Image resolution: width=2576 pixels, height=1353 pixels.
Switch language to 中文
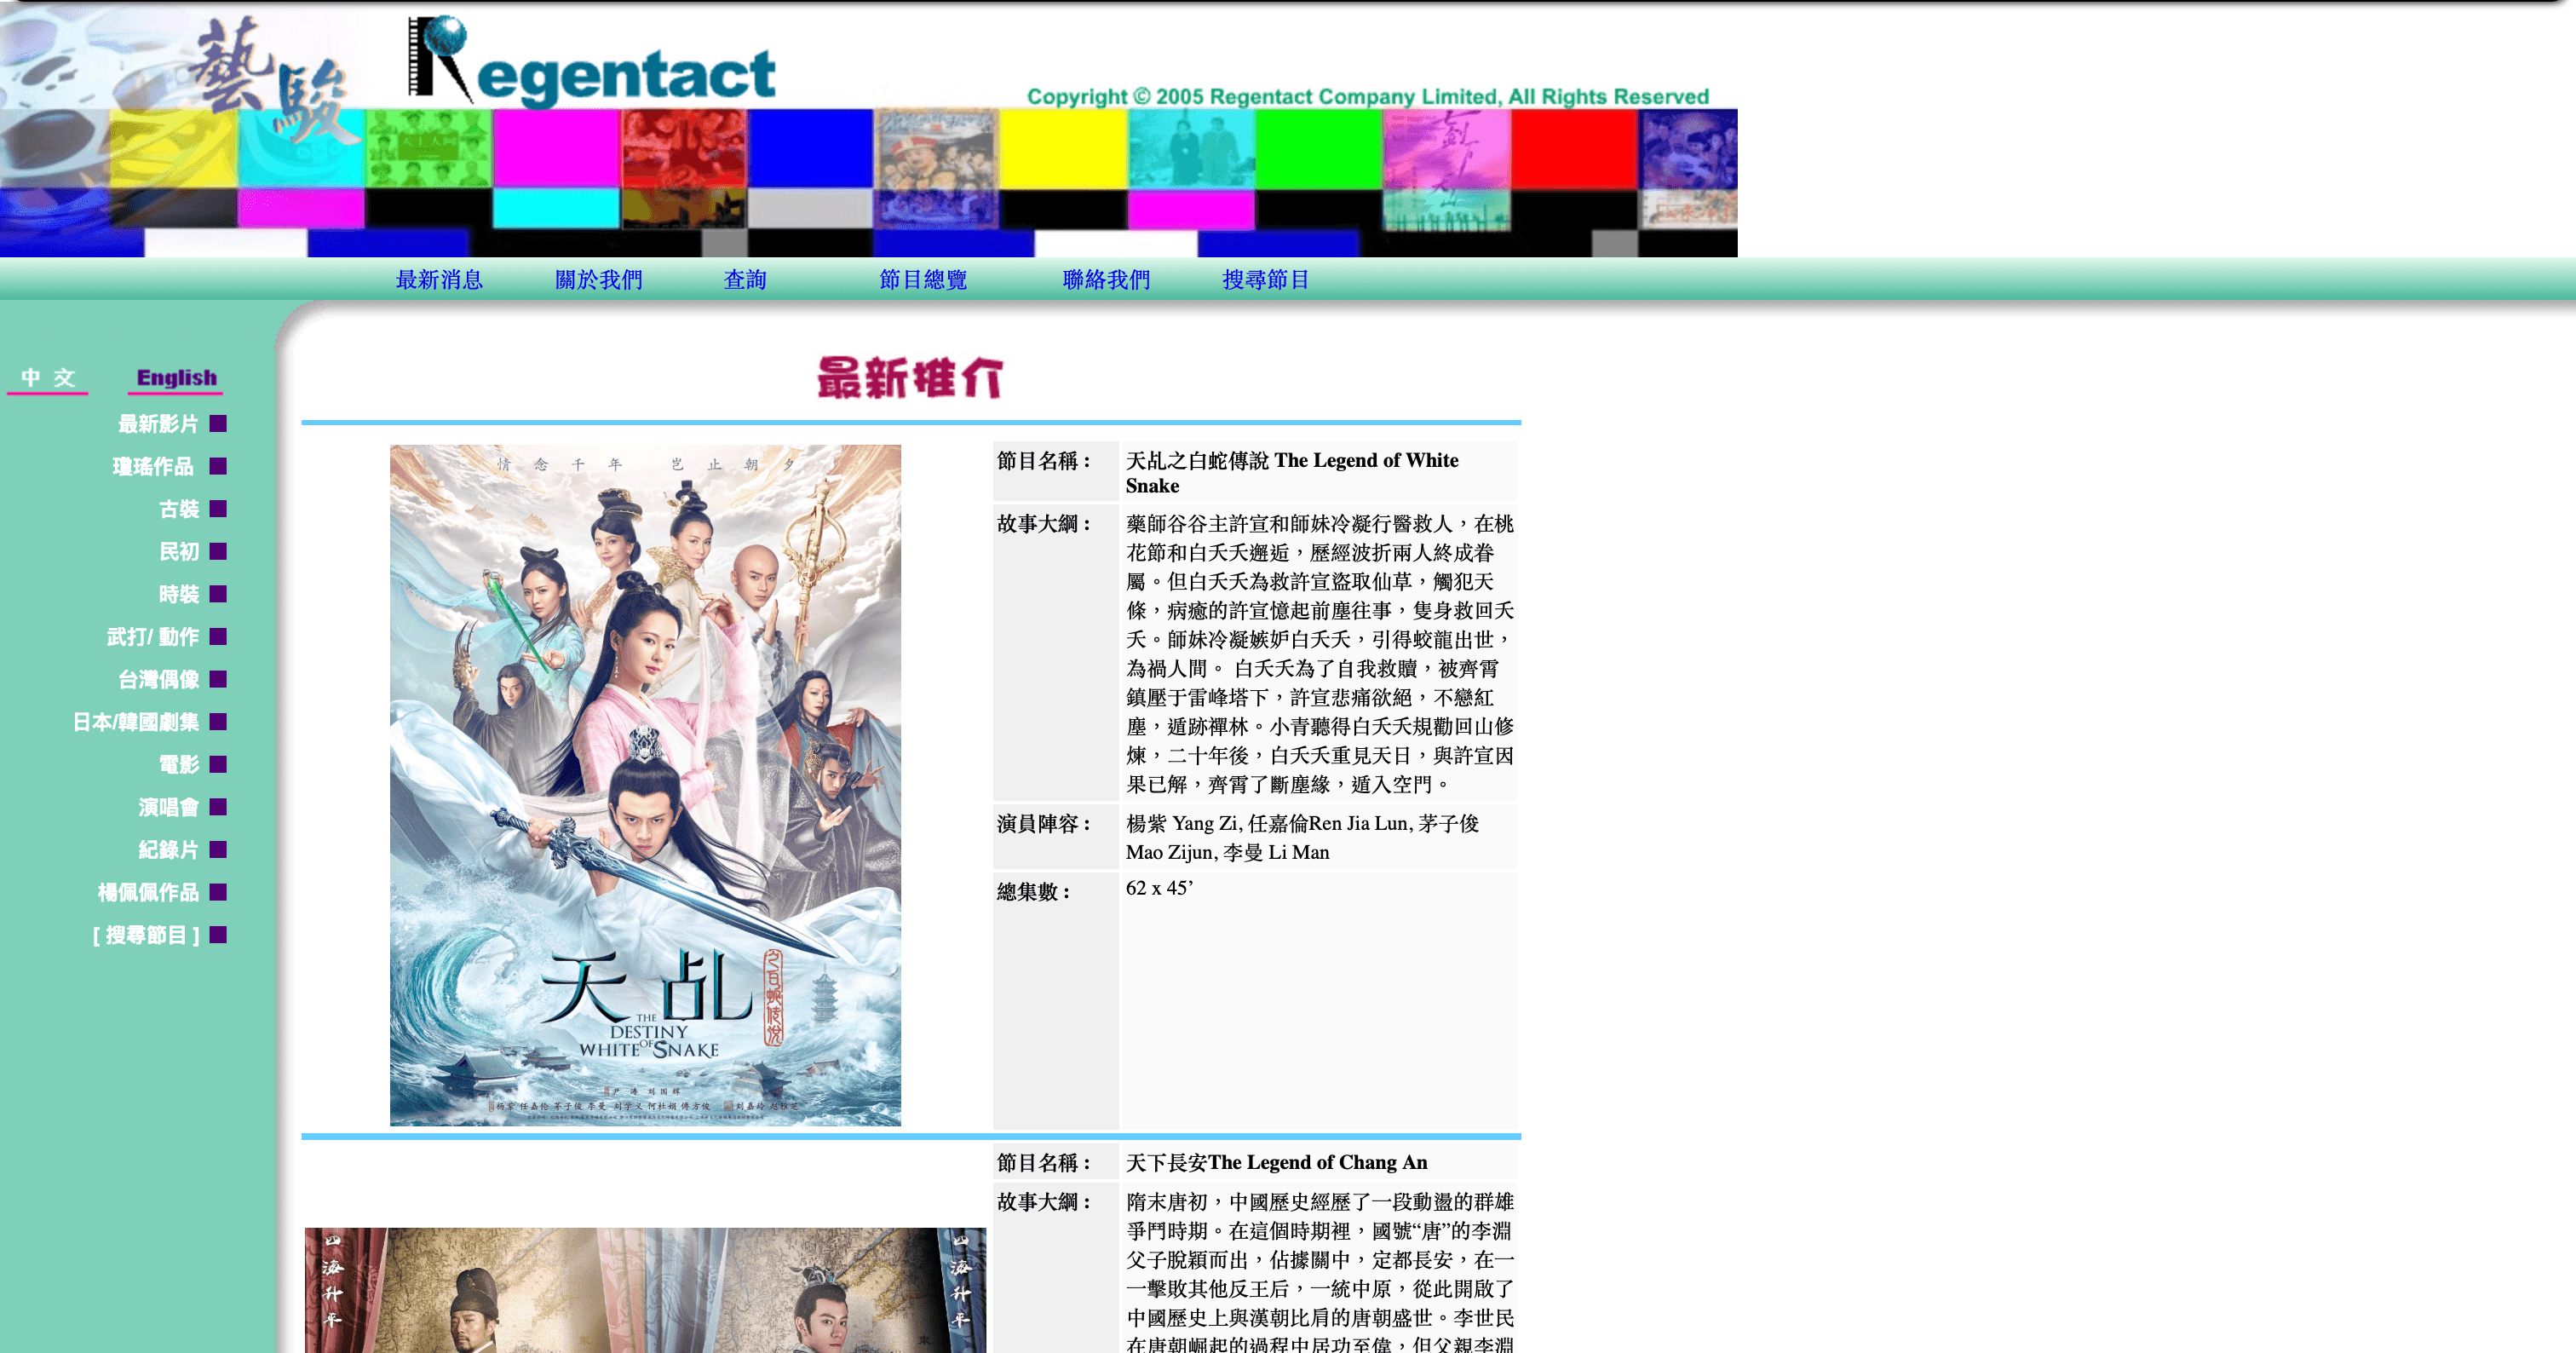click(48, 379)
